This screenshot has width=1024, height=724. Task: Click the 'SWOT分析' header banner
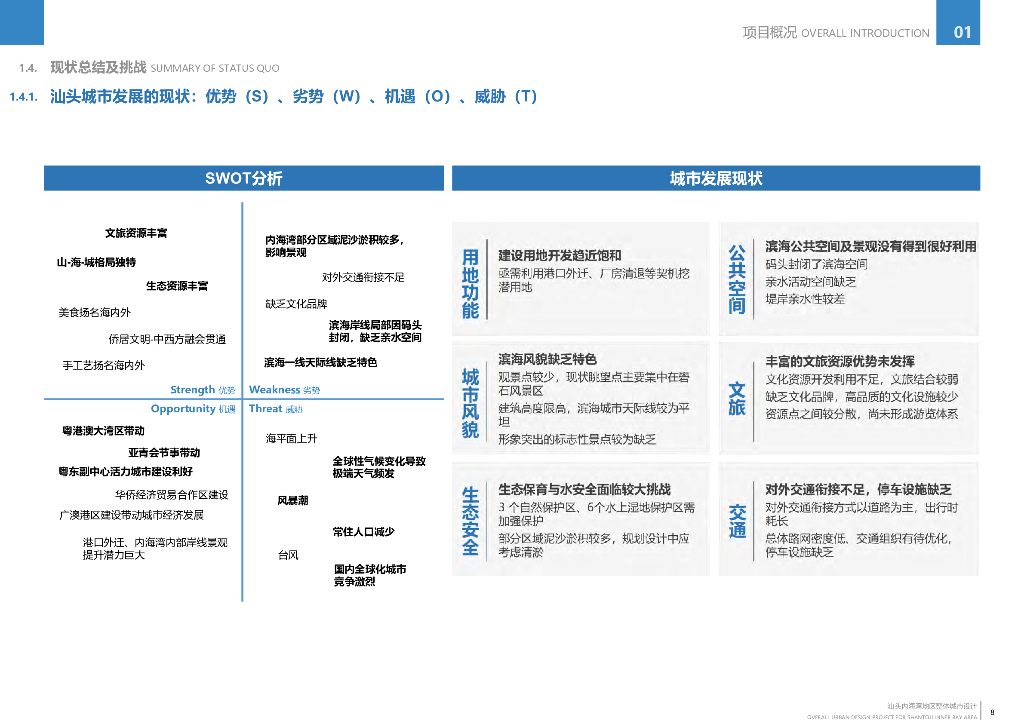pyautogui.click(x=244, y=178)
